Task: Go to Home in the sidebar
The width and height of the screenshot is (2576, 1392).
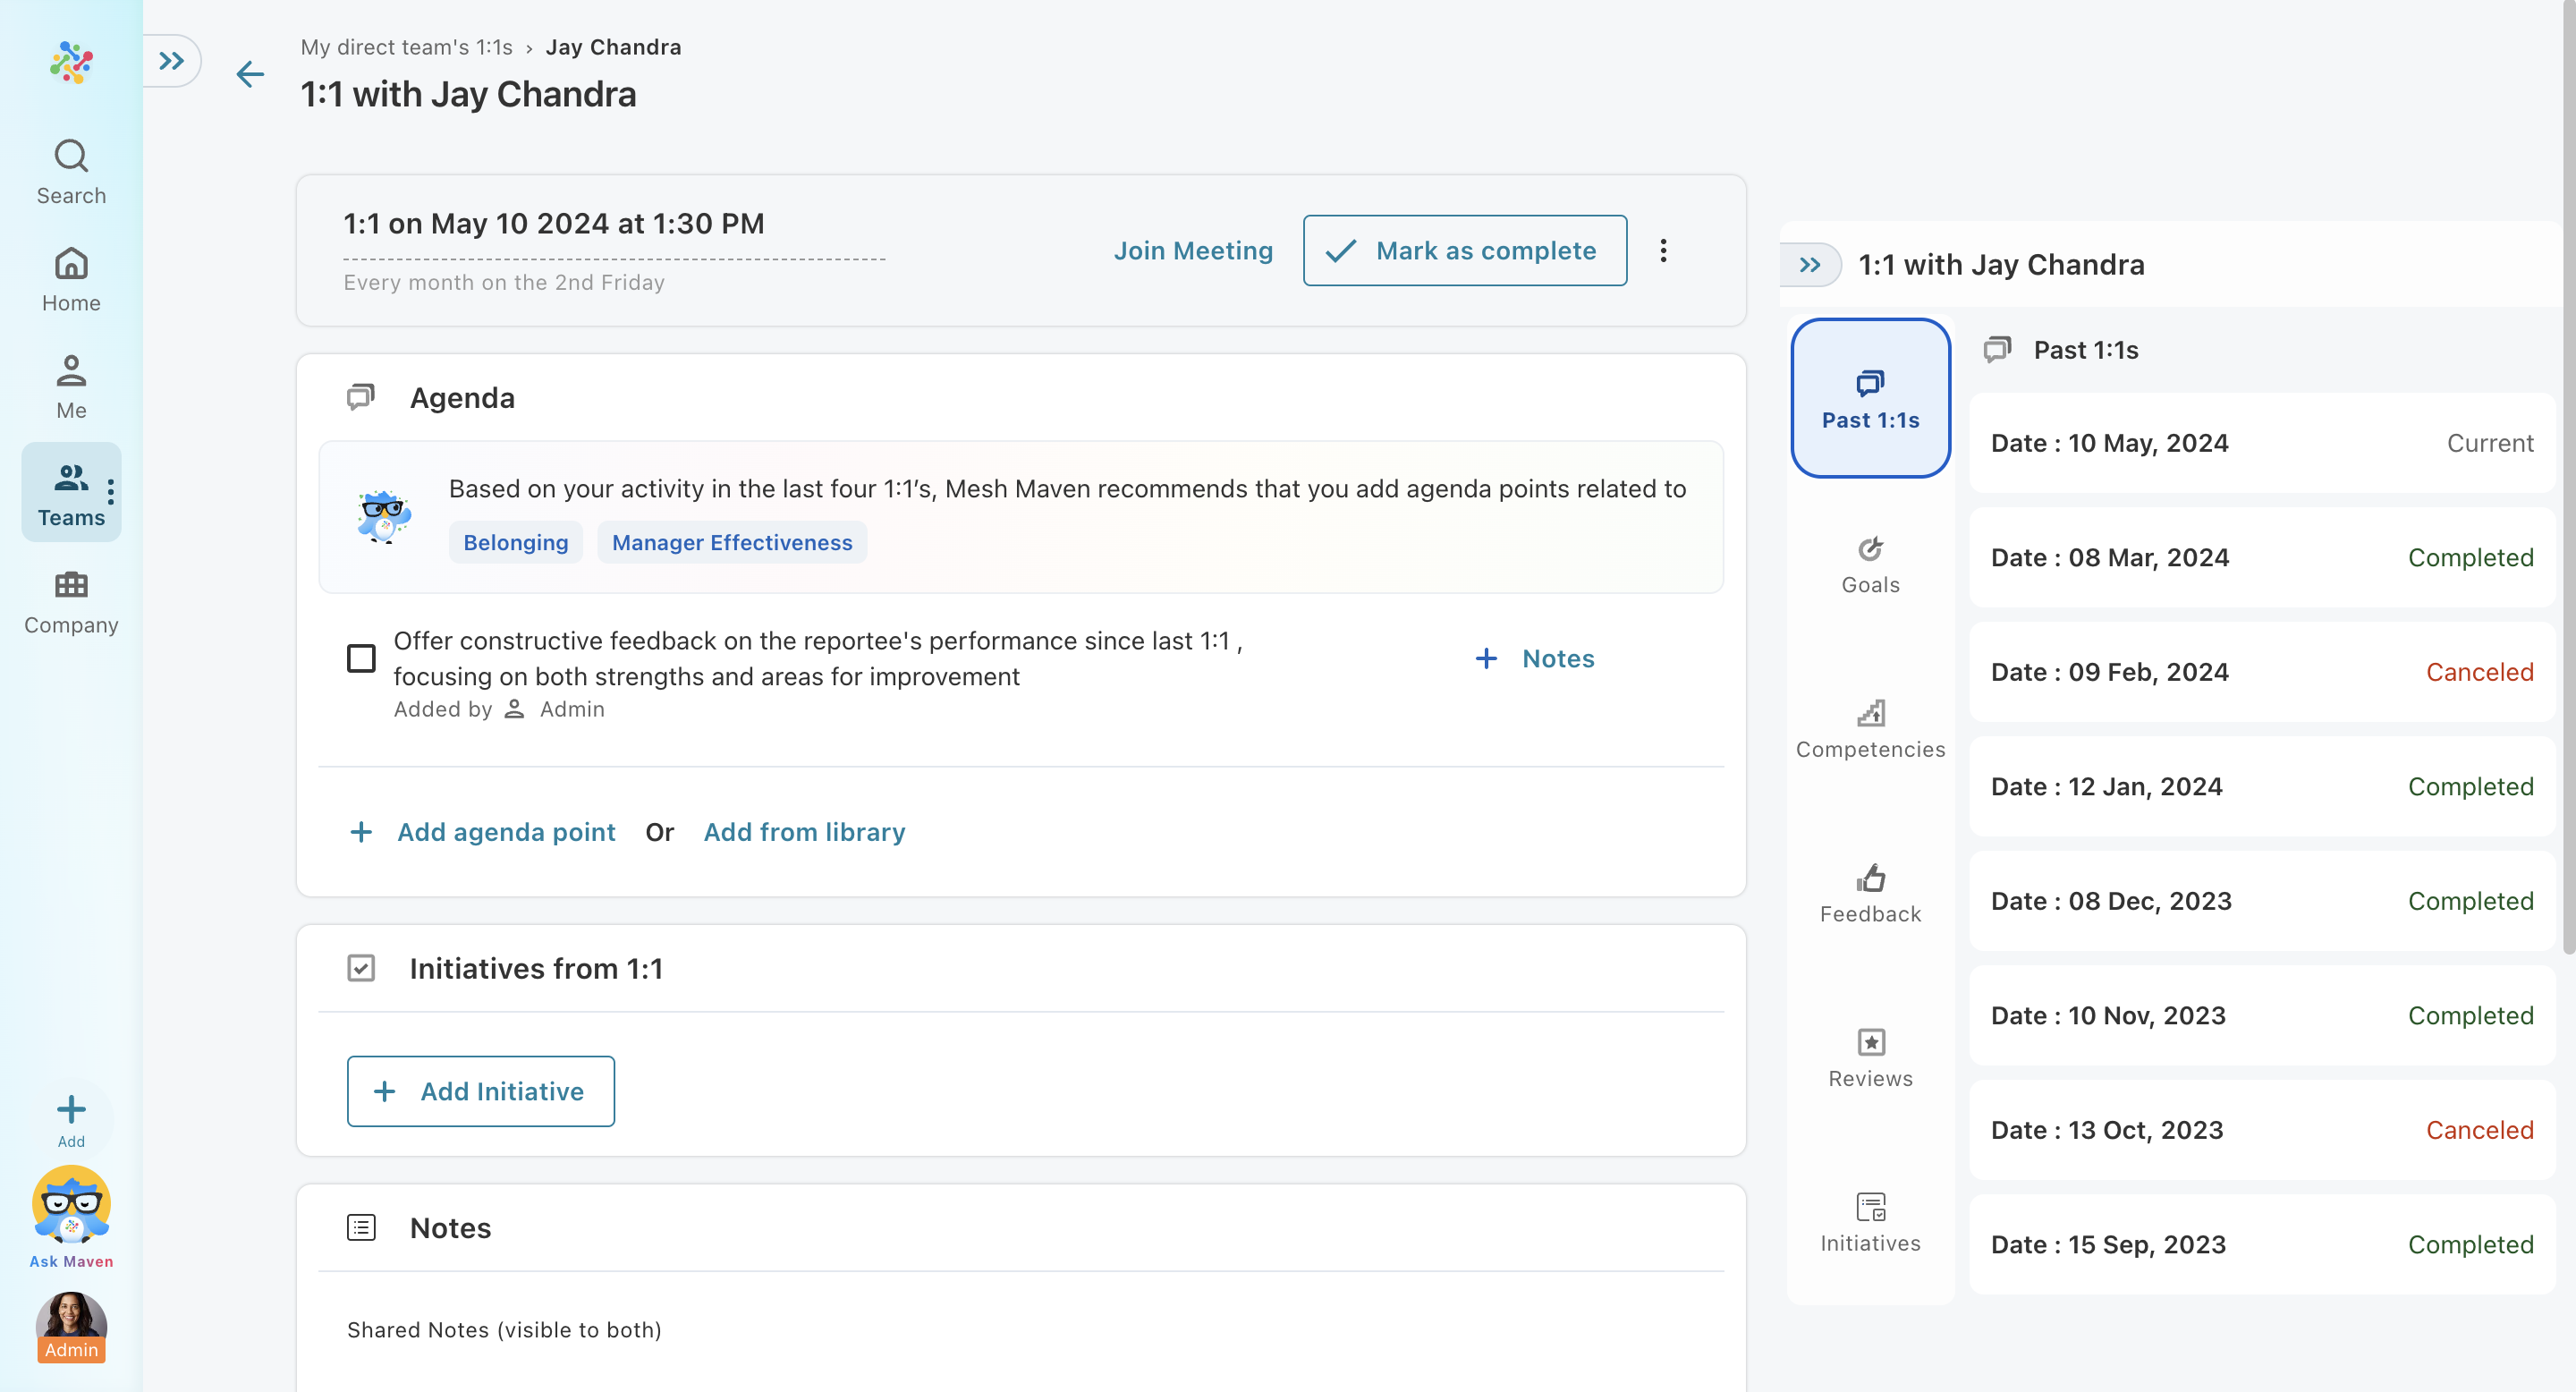Action: (71, 279)
